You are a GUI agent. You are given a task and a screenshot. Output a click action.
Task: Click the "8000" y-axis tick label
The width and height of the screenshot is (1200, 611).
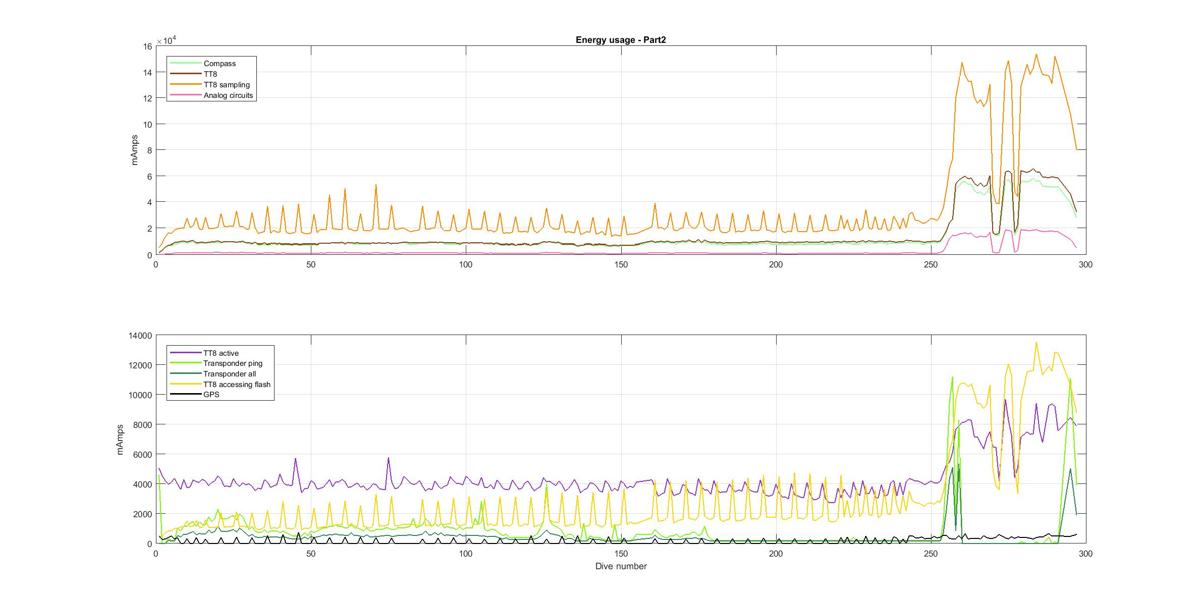(x=141, y=425)
